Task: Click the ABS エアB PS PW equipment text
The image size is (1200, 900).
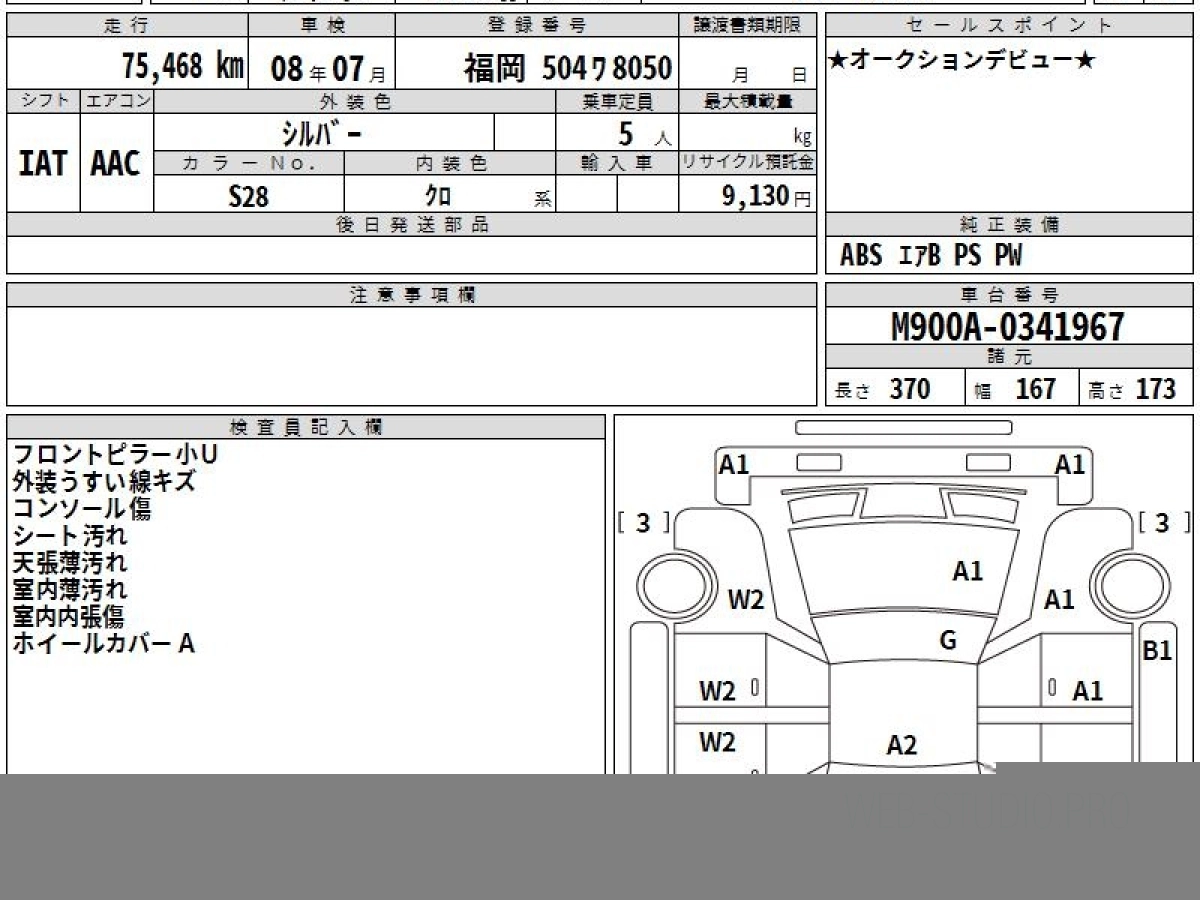Action: 931,256
